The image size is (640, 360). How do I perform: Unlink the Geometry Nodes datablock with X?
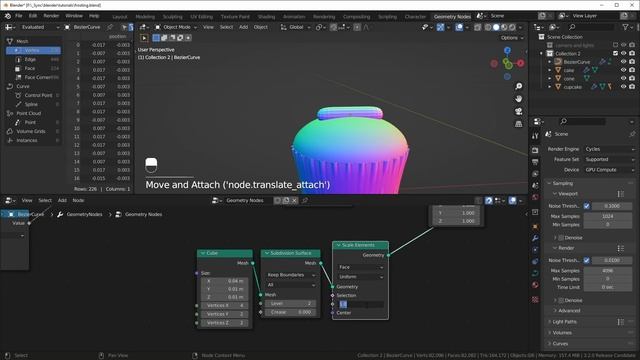(294, 200)
